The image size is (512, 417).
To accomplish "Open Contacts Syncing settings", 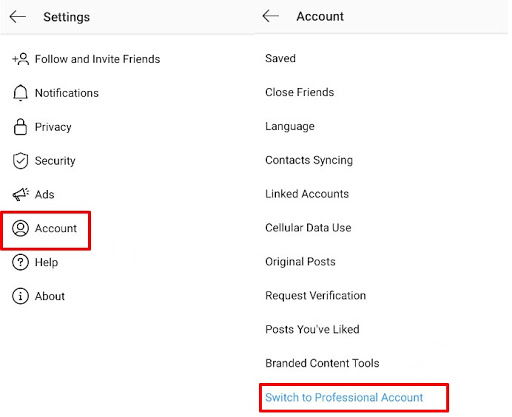I will pos(309,160).
